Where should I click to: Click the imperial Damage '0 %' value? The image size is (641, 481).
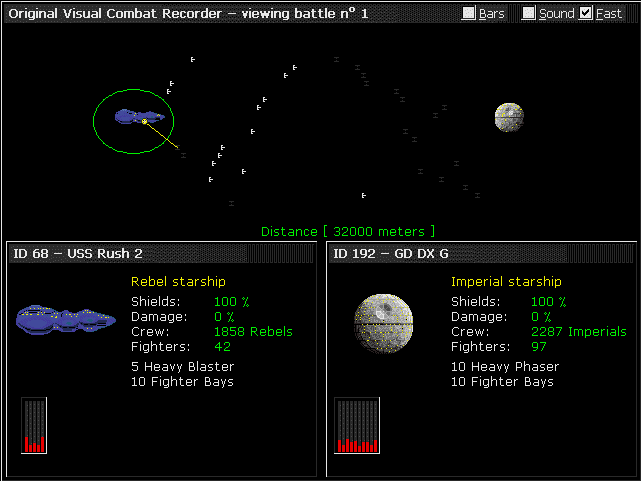point(541,317)
